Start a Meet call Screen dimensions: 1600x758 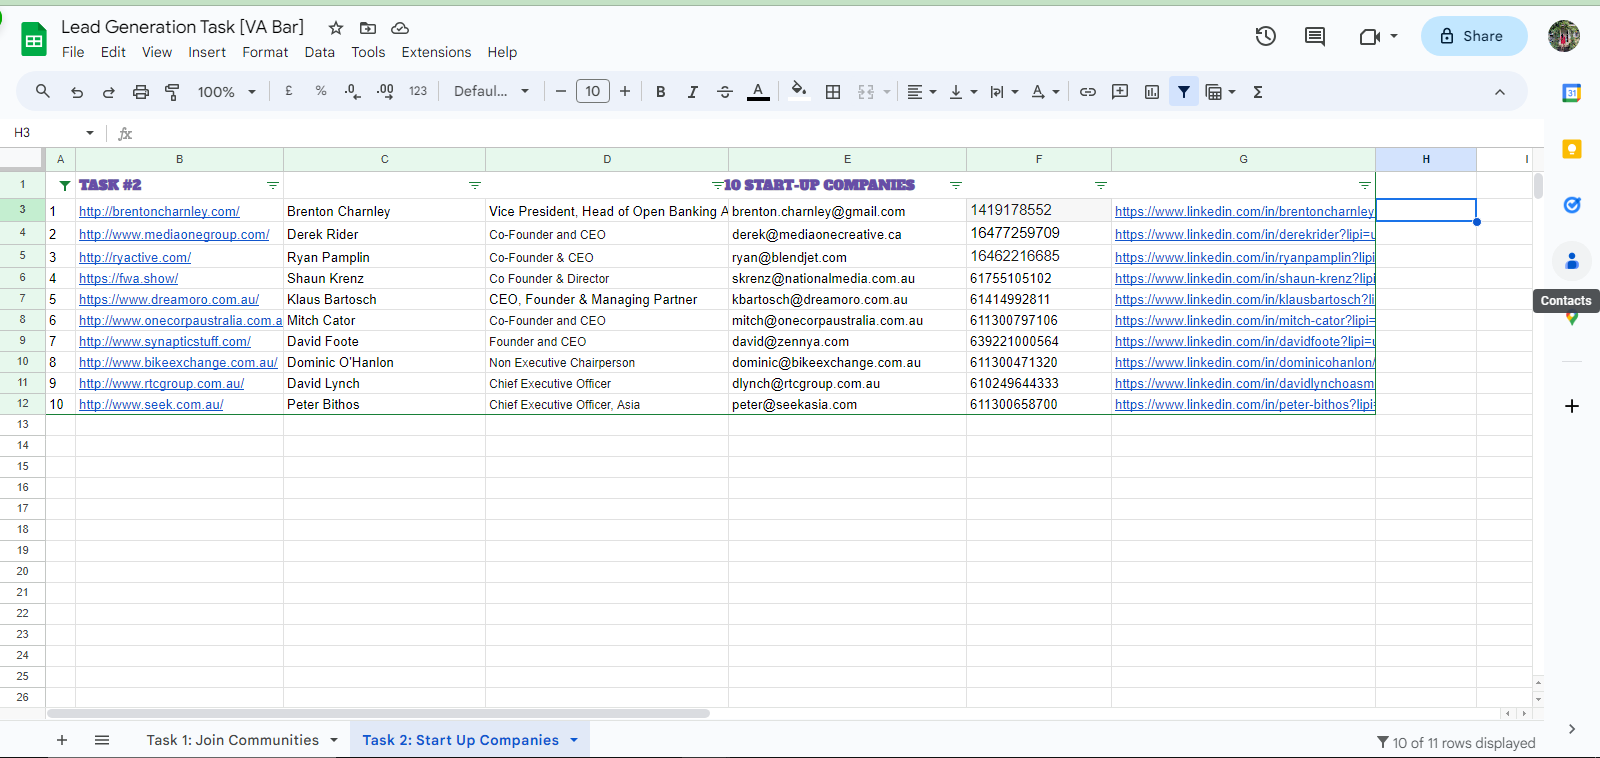[1378, 36]
